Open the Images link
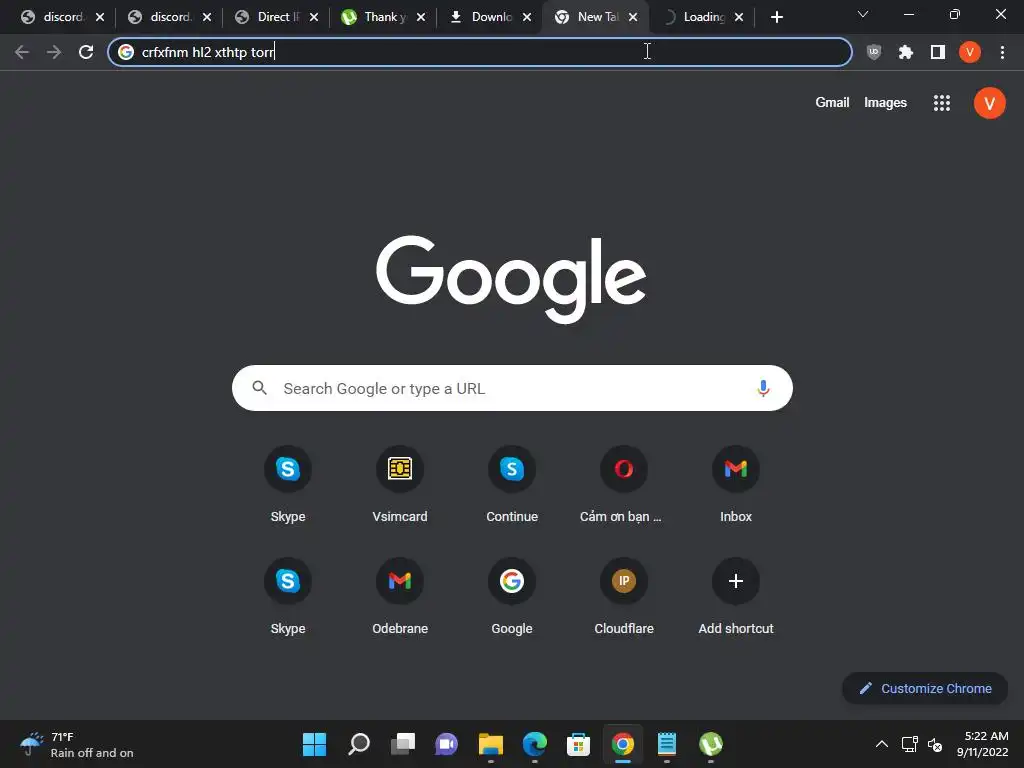1024x768 pixels. point(885,103)
